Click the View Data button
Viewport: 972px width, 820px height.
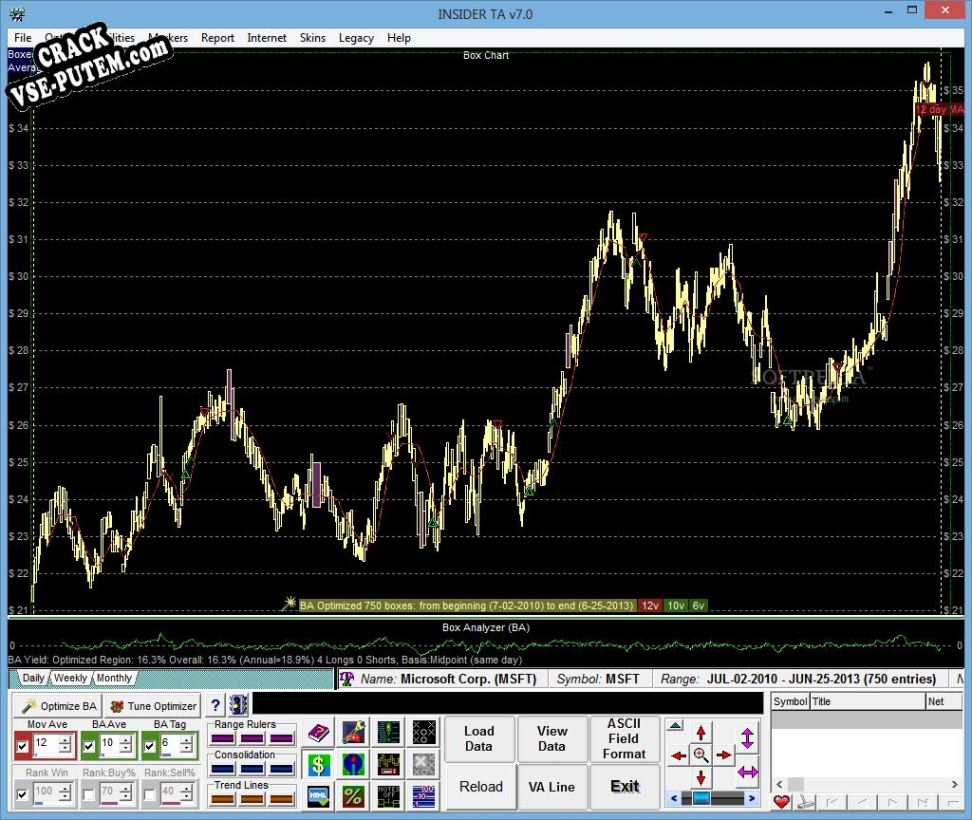tap(551, 738)
